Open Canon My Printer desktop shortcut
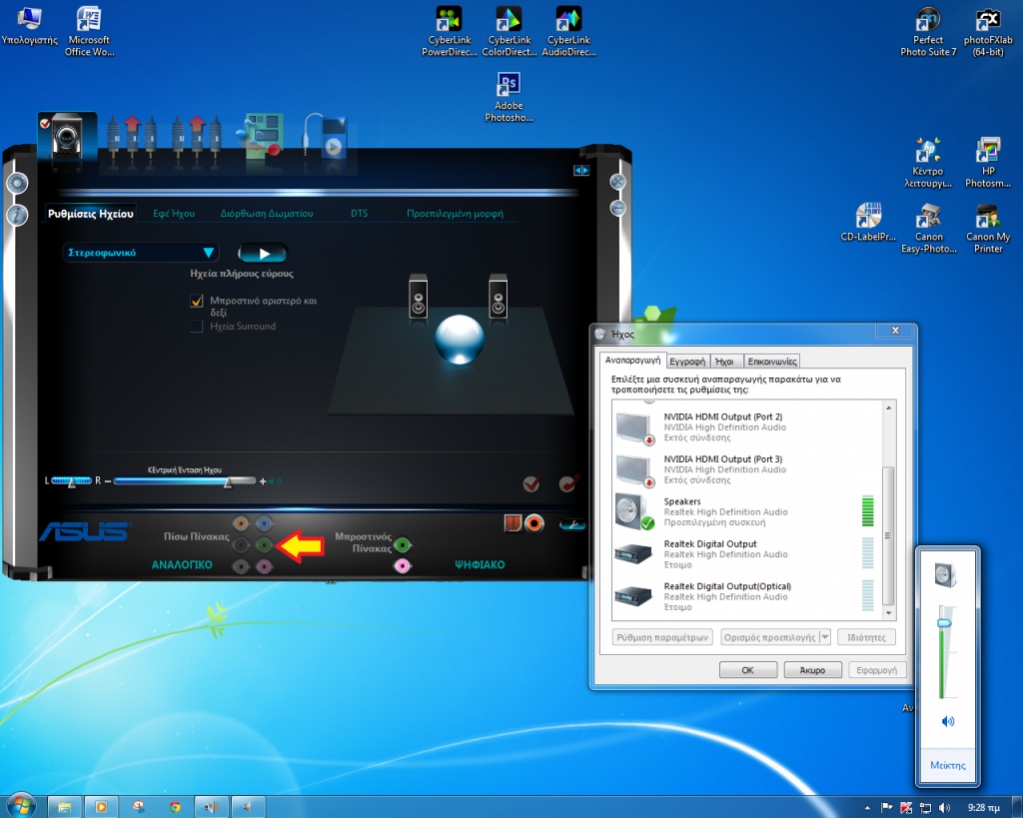 (x=988, y=228)
